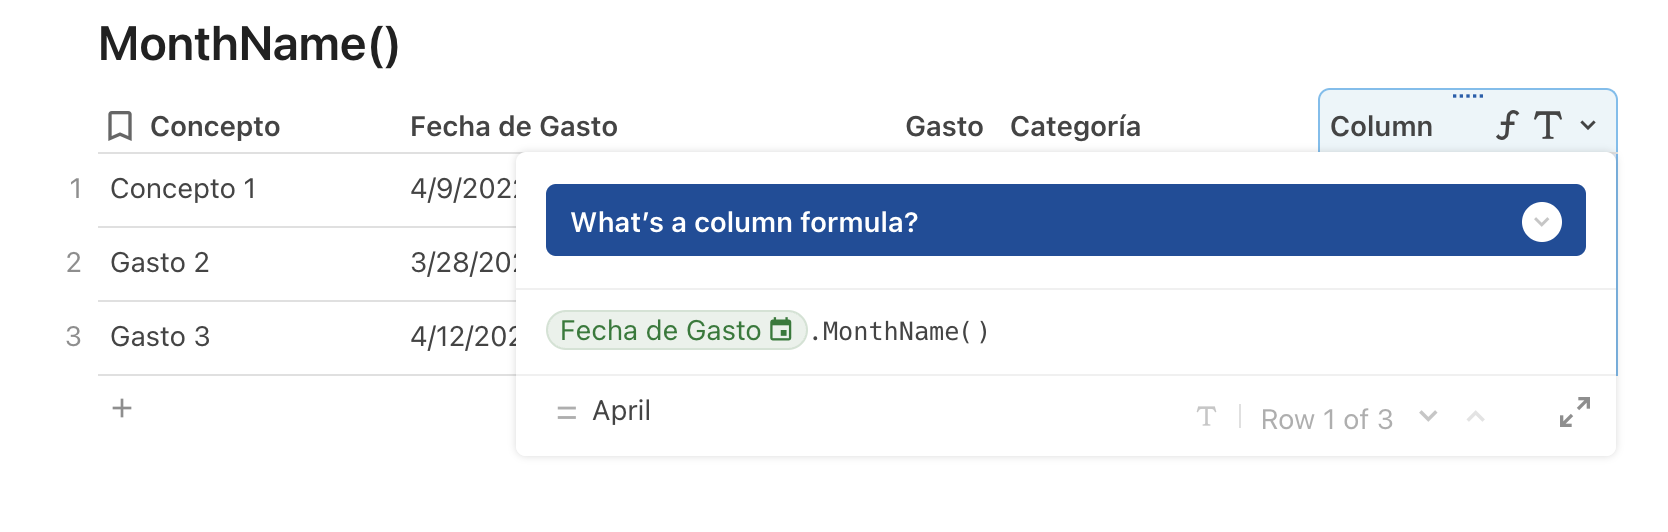The width and height of the screenshot is (1668, 532).
Task: Select the Gasto column header
Action: pos(943,127)
